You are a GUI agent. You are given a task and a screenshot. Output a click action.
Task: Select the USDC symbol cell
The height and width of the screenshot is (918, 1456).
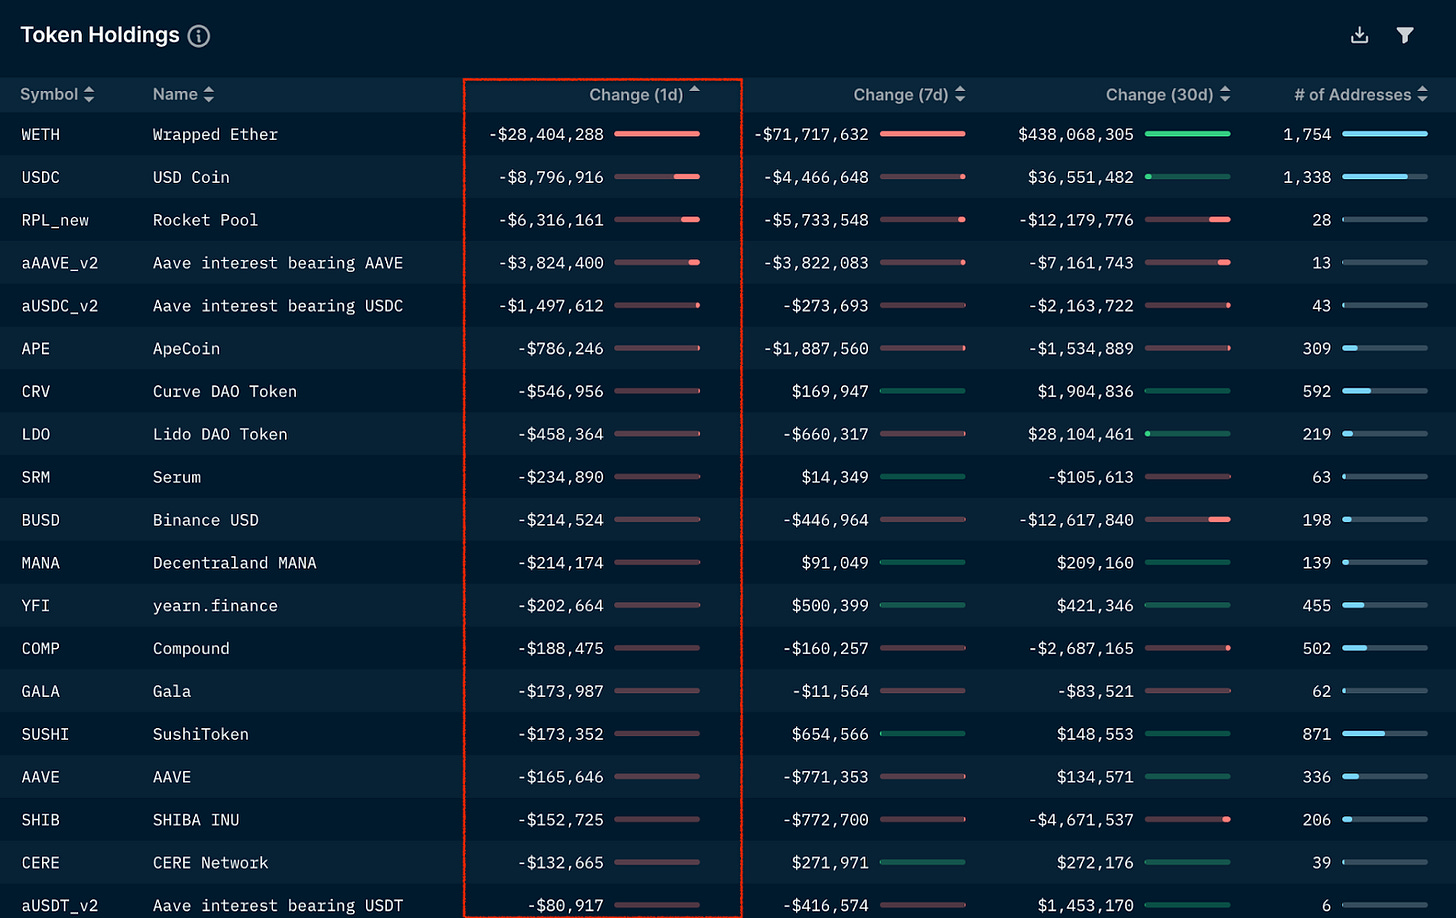click(x=41, y=177)
